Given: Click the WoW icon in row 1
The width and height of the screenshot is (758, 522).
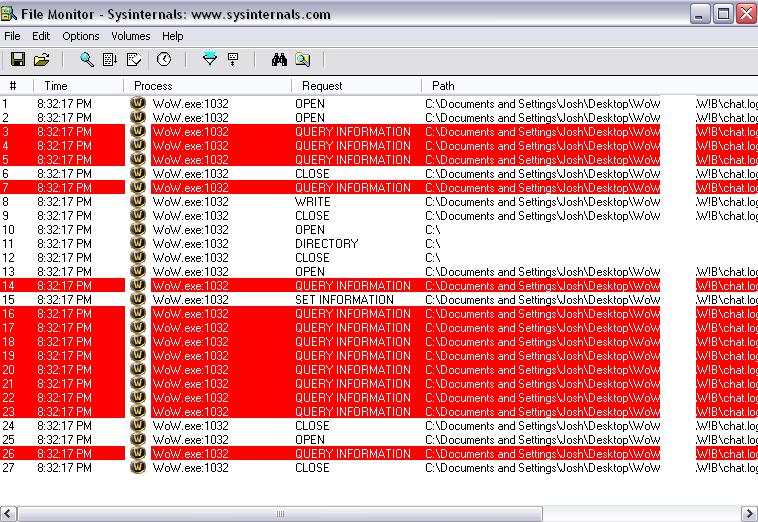Looking at the screenshot, I should [138, 103].
